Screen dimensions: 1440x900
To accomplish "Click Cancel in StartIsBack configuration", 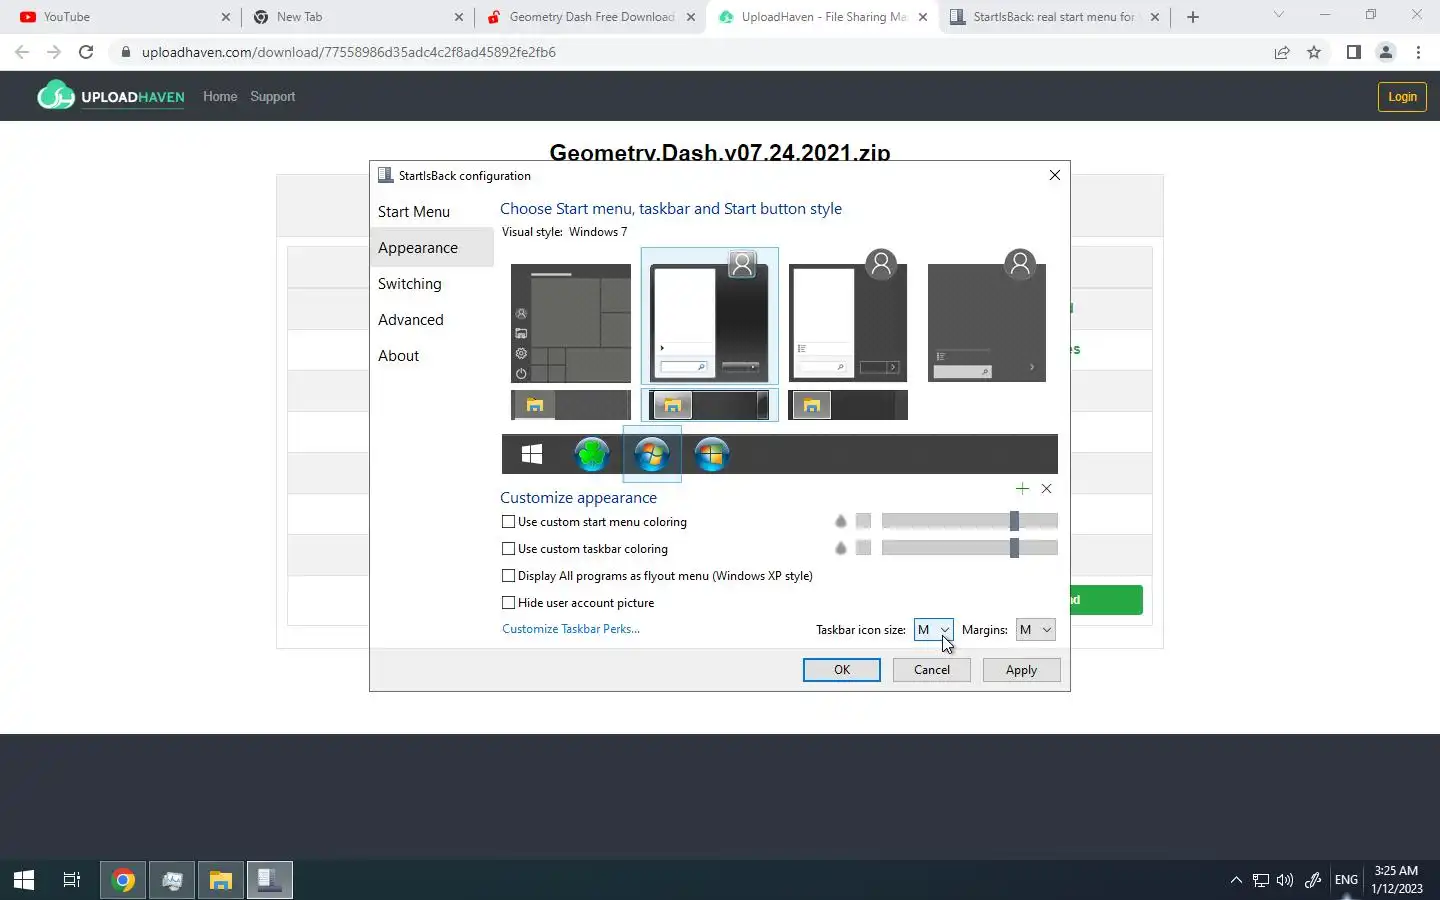I will [932, 670].
